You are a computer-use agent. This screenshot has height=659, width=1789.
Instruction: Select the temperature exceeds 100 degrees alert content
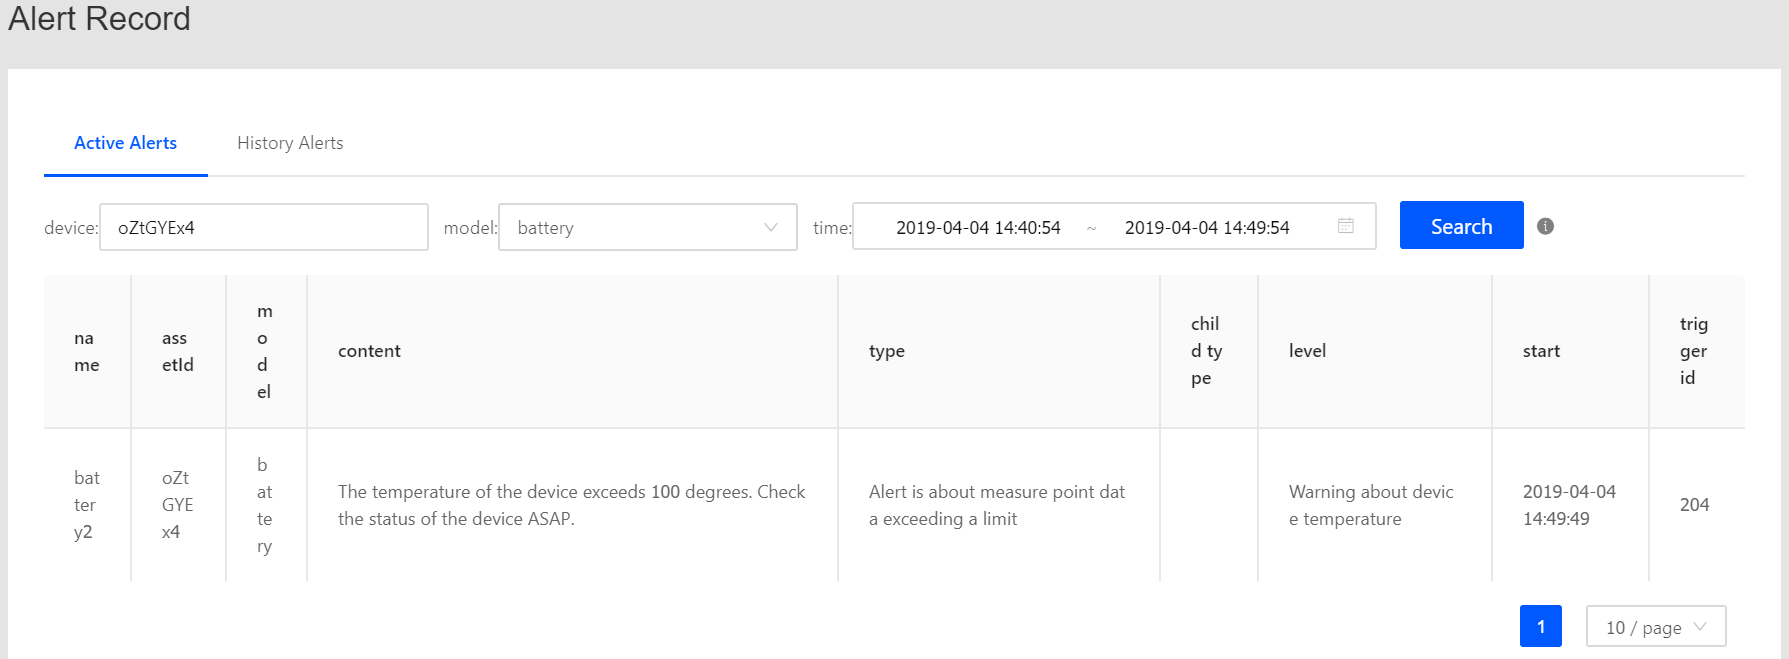pyautogui.click(x=571, y=505)
